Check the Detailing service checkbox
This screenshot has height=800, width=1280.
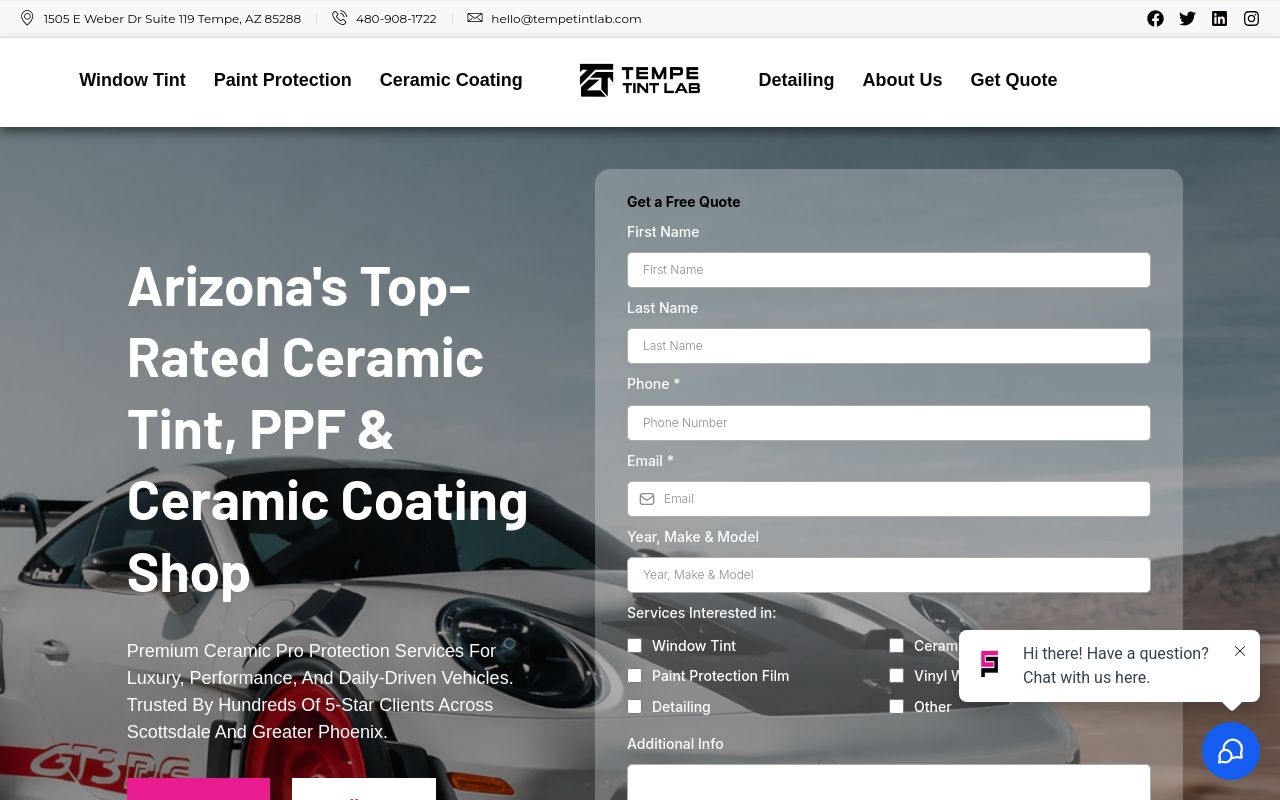click(x=634, y=707)
